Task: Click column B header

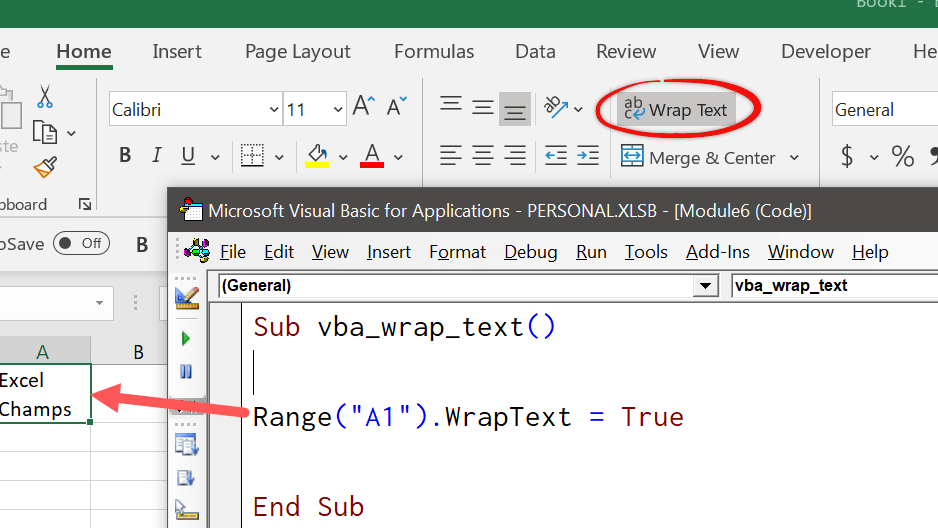Action: tap(138, 352)
